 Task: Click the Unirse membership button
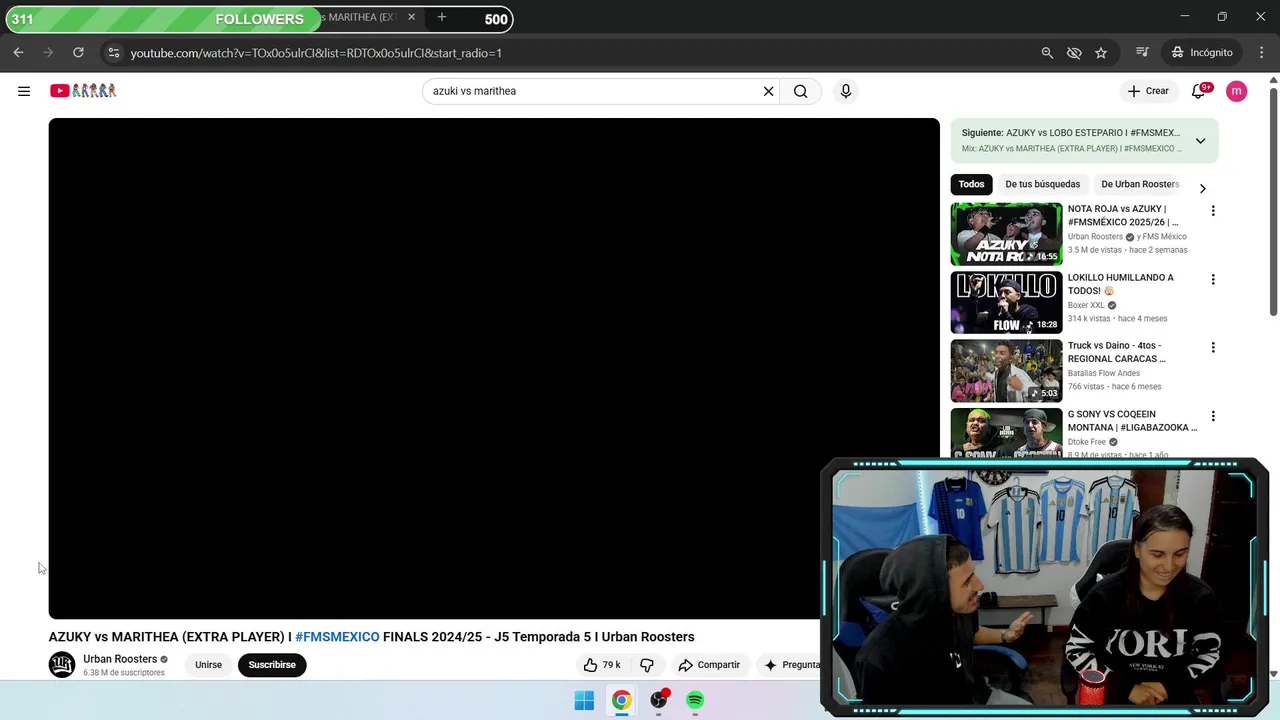(x=208, y=665)
